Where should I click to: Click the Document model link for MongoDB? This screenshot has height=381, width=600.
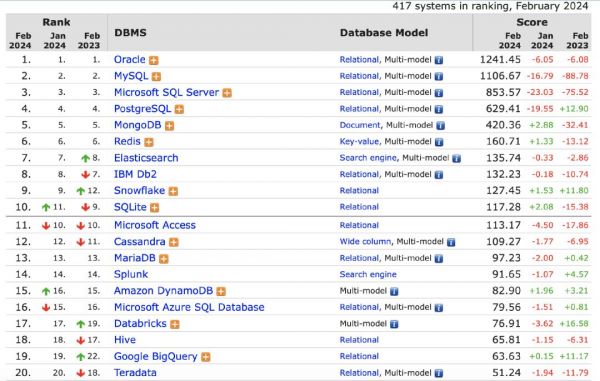coord(360,125)
